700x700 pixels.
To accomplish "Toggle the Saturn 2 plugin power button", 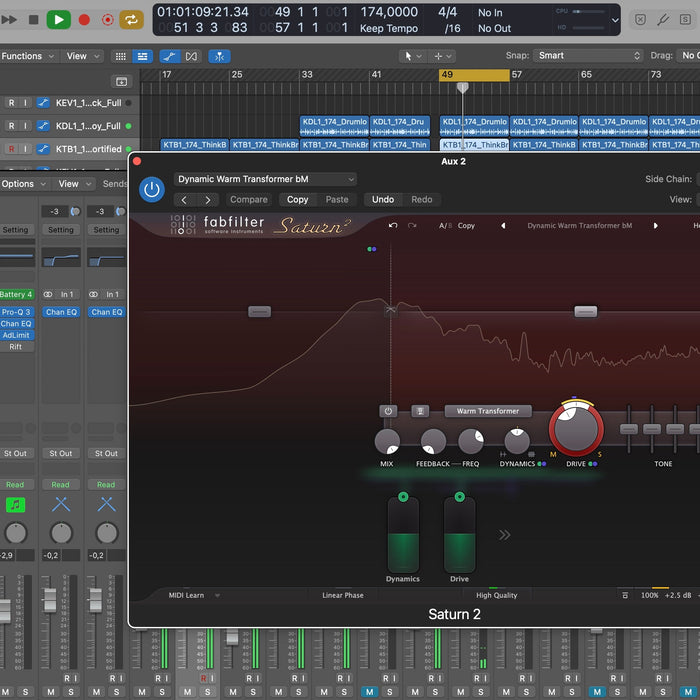I will pyautogui.click(x=152, y=190).
